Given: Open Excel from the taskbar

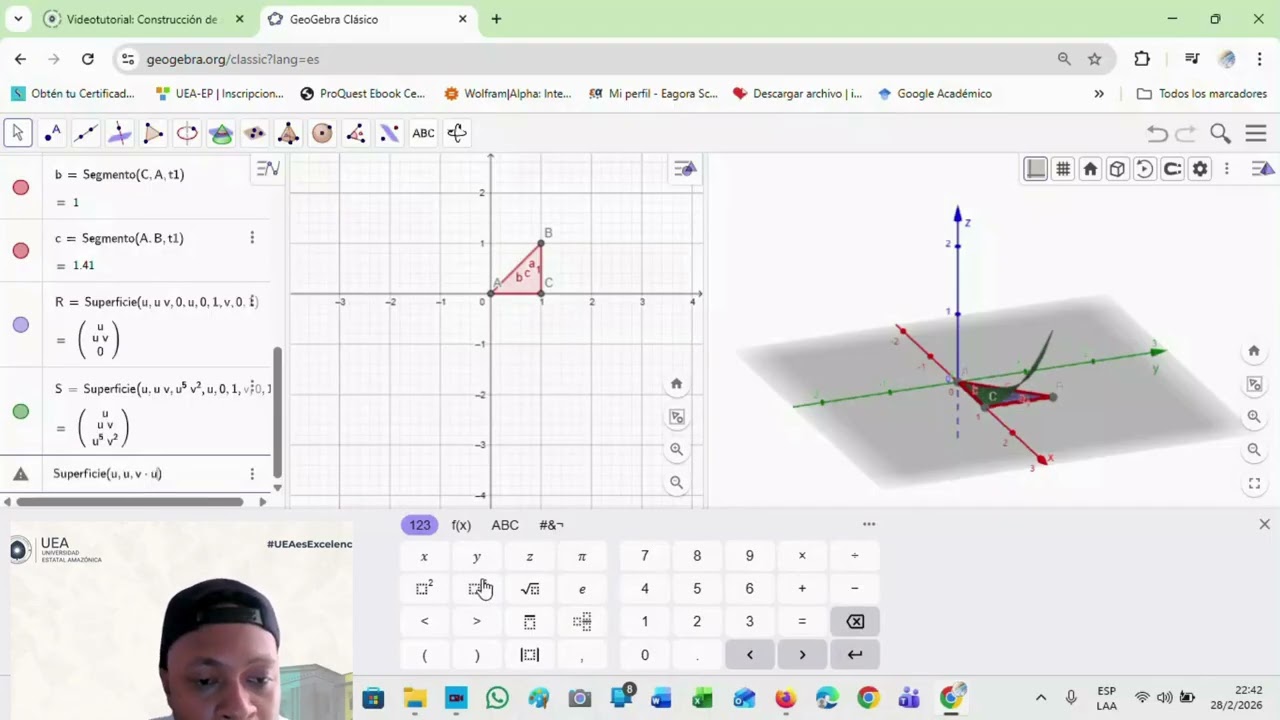Looking at the screenshot, I should [x=702, y=697].
